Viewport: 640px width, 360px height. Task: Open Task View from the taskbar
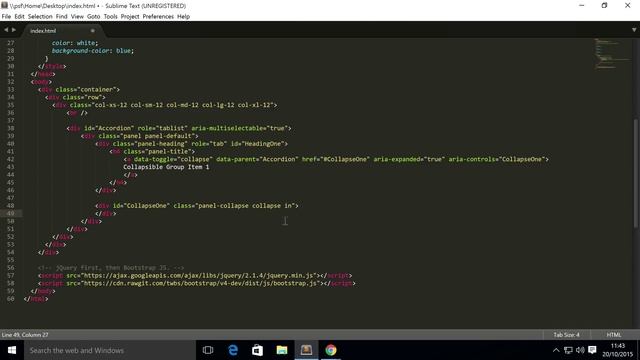(x=208, y=350)
